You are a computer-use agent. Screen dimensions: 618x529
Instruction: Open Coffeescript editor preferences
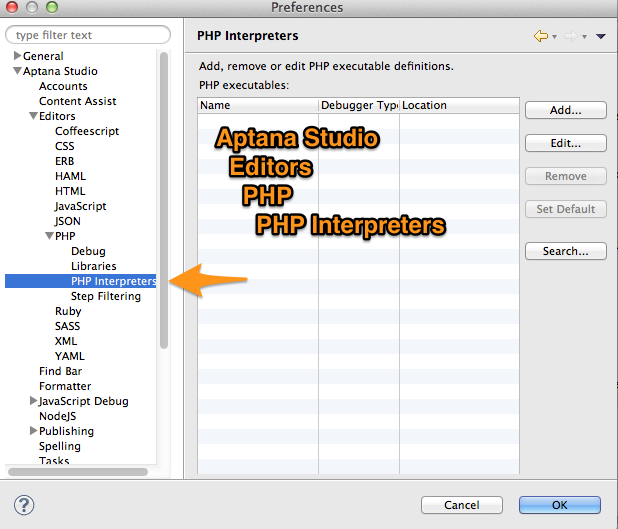pos(87,131)
